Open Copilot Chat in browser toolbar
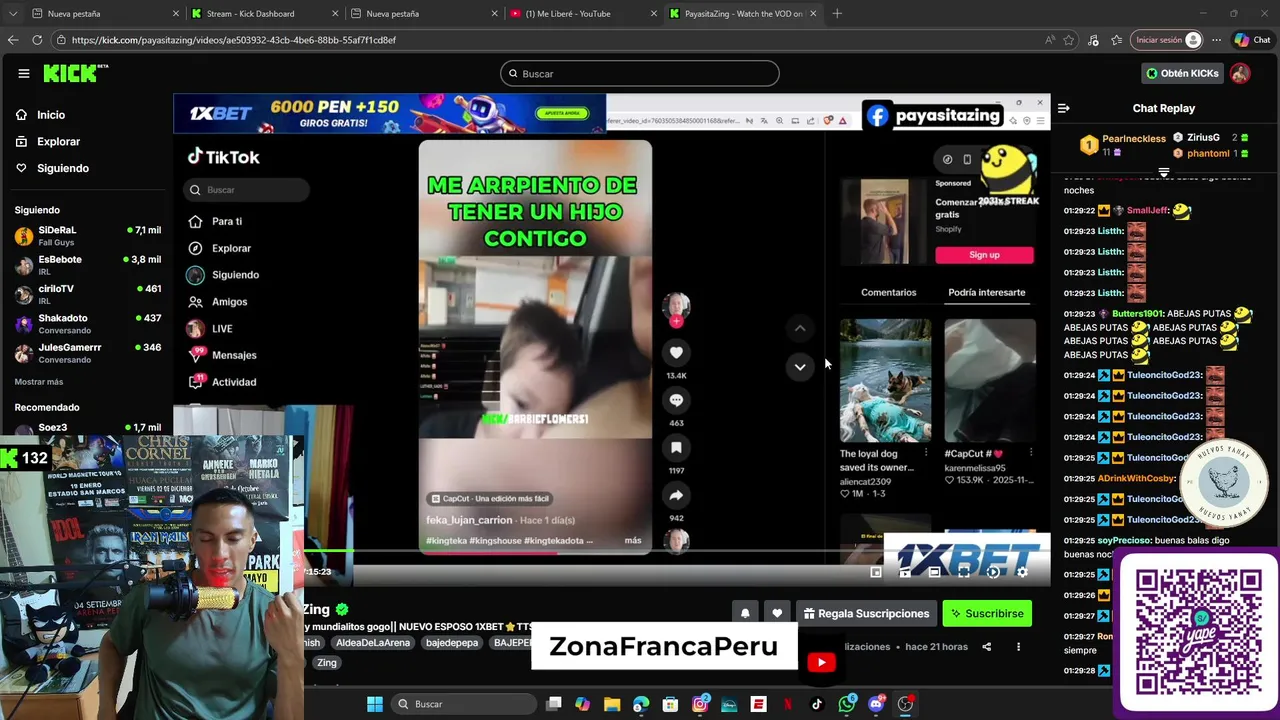1280x720 pixels. (1252, 40)
